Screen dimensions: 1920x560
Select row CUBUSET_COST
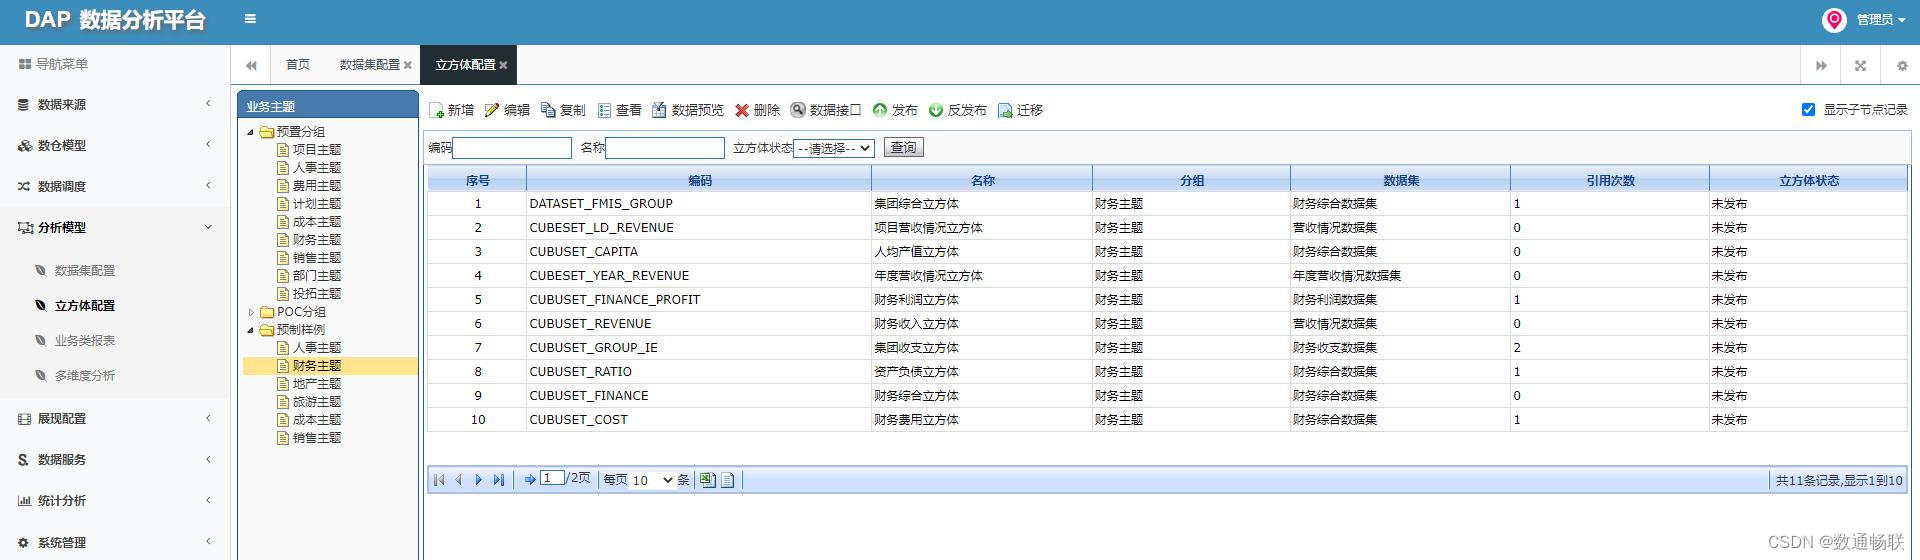[x=1167, y=420]
